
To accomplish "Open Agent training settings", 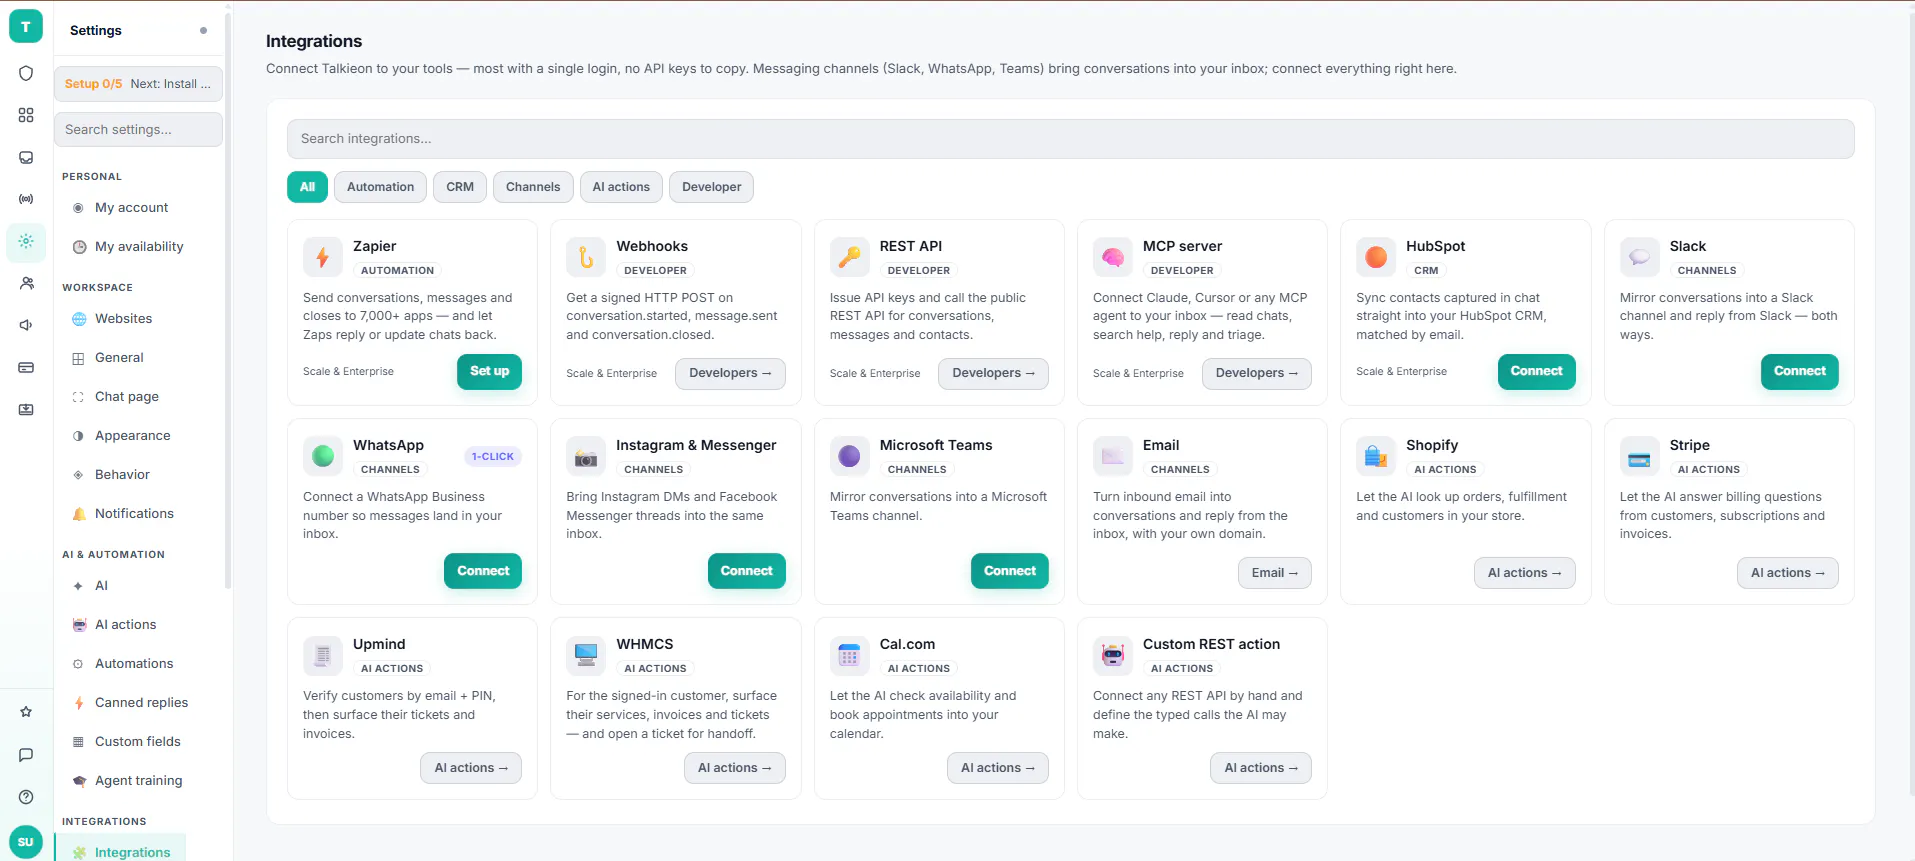I will coord(138,781).
